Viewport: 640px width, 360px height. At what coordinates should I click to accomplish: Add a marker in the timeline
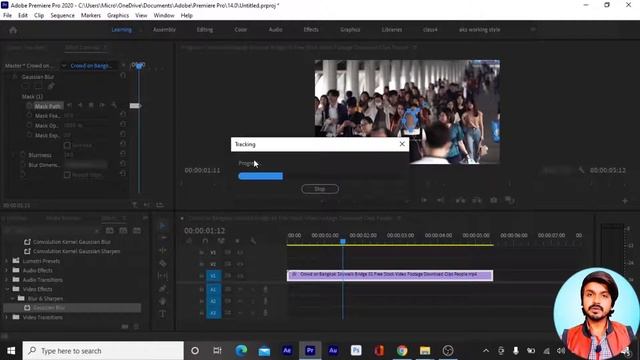[x=237, y=241]
